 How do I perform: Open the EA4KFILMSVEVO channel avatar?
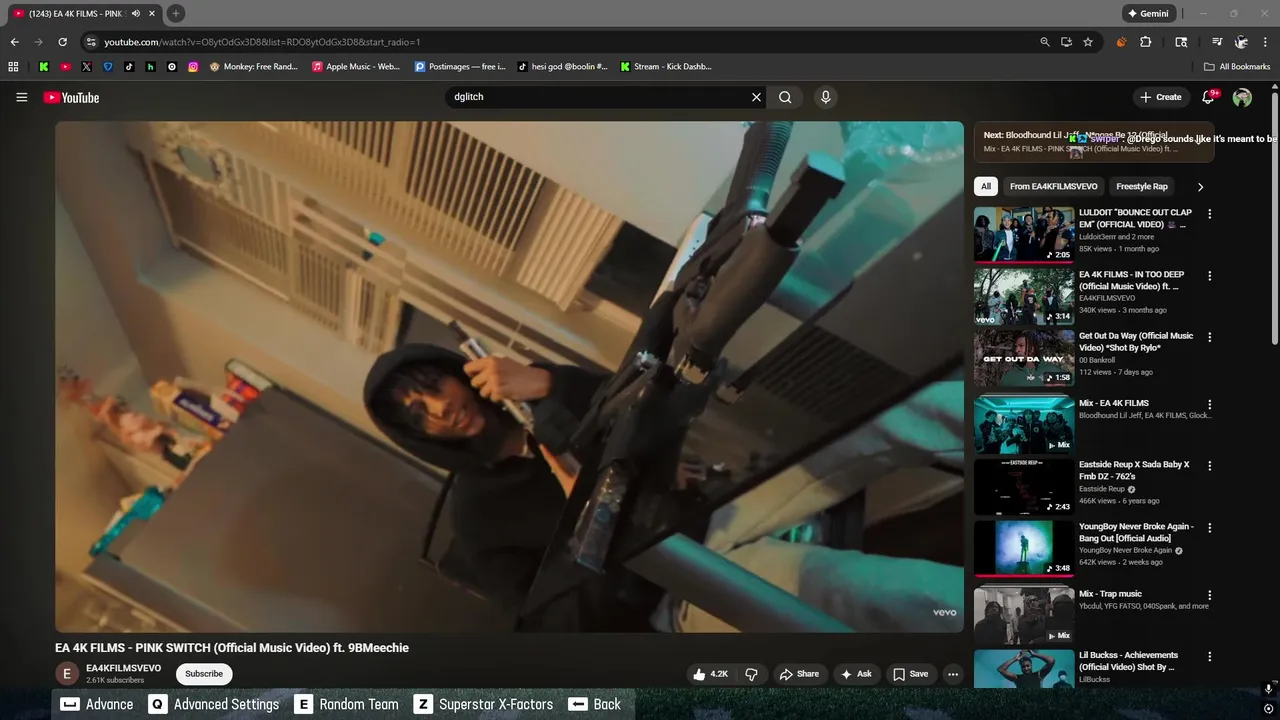[67, 674]
